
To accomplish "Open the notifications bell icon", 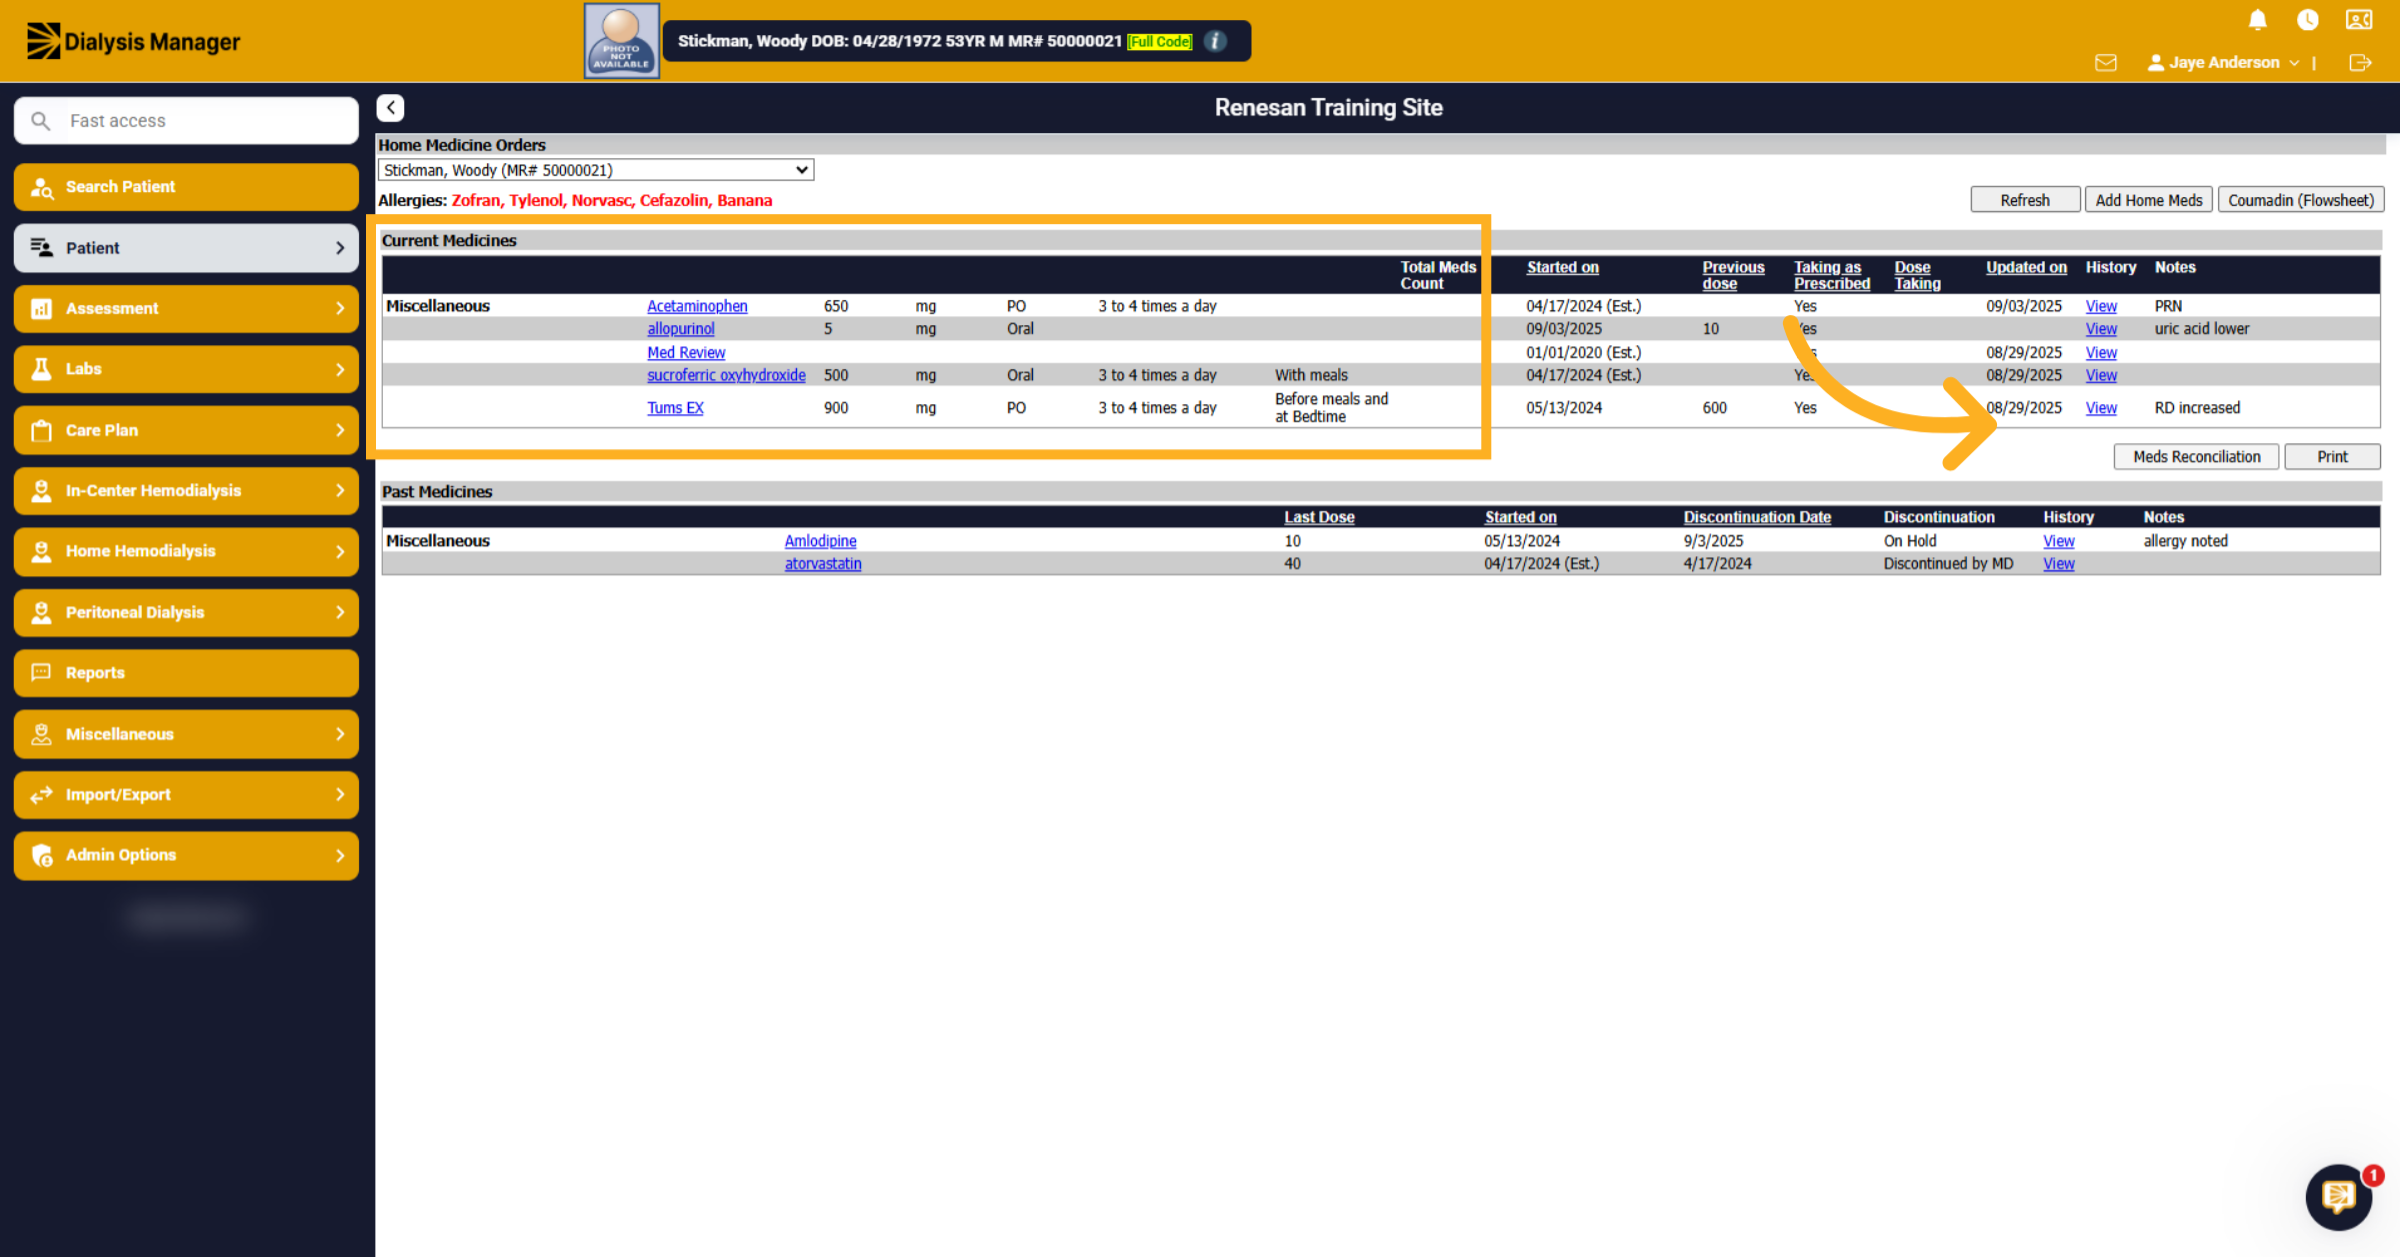I will pyautogui.click(x=2257, y=20).
